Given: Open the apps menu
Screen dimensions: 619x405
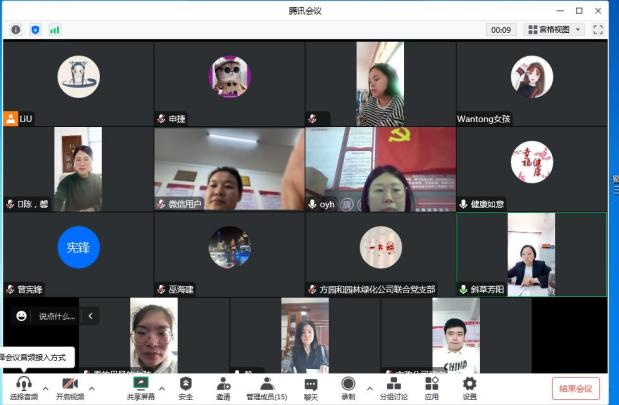Looking at the screenshot, I should 431,388.
